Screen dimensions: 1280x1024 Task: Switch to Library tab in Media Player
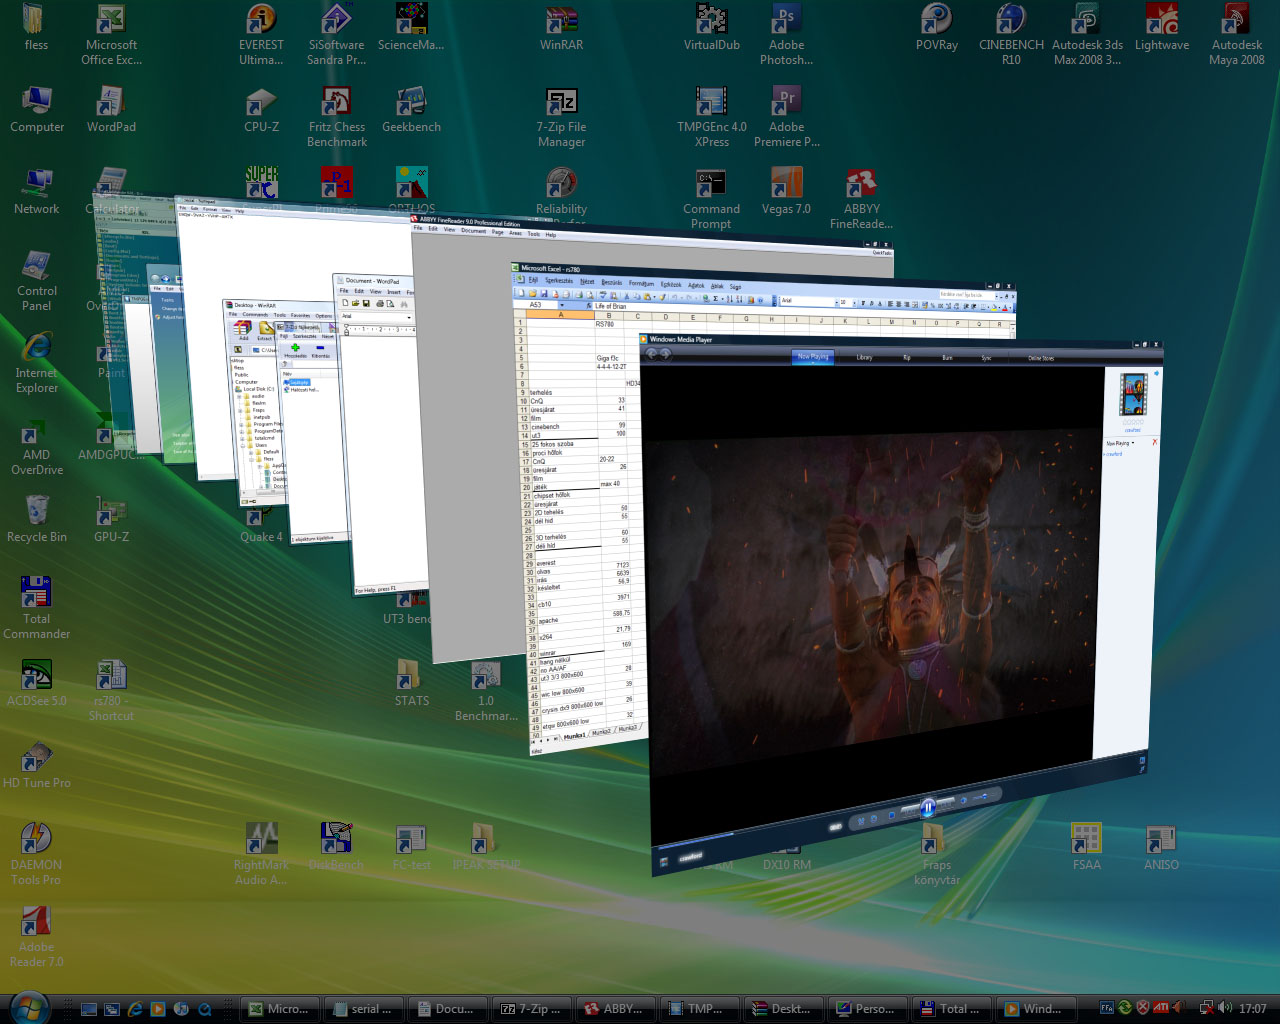[864, 357]
